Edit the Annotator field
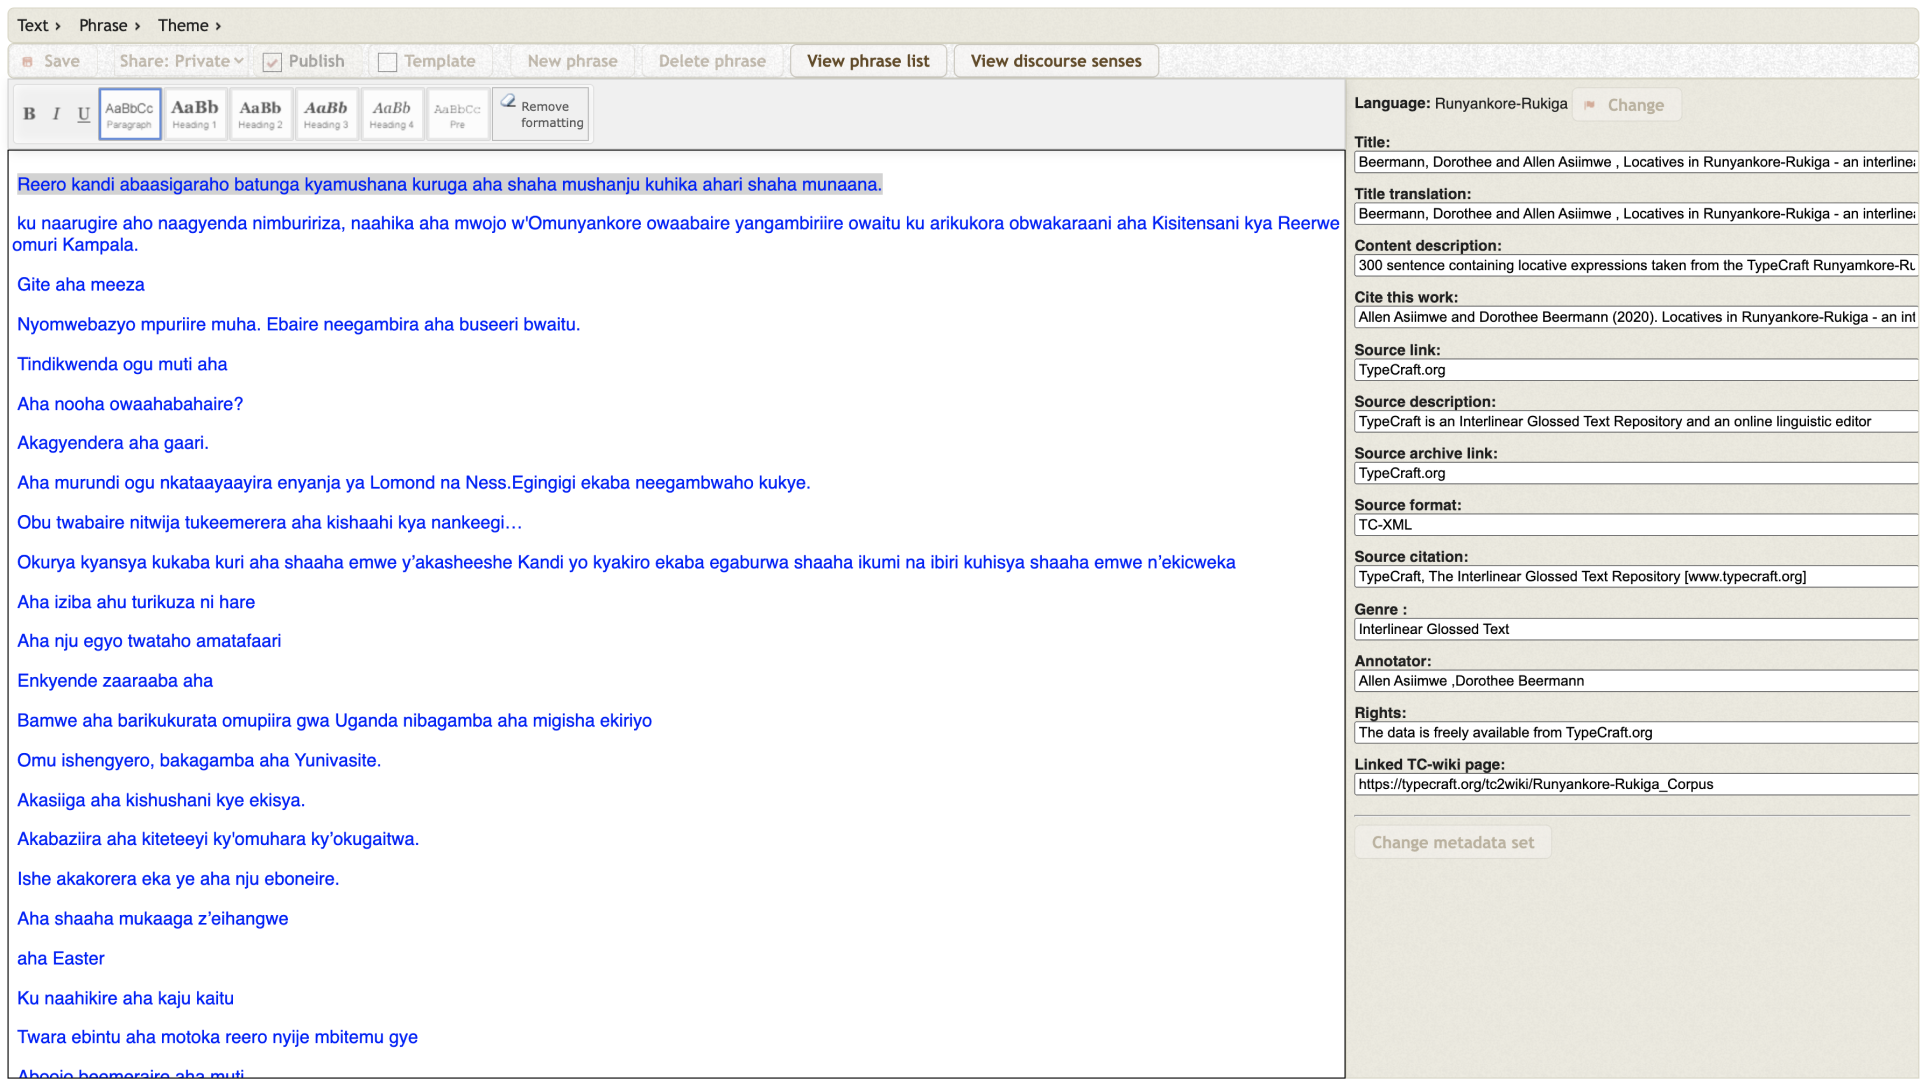This screenshot has width=1928, height=1085. (x=1636, y=681)
